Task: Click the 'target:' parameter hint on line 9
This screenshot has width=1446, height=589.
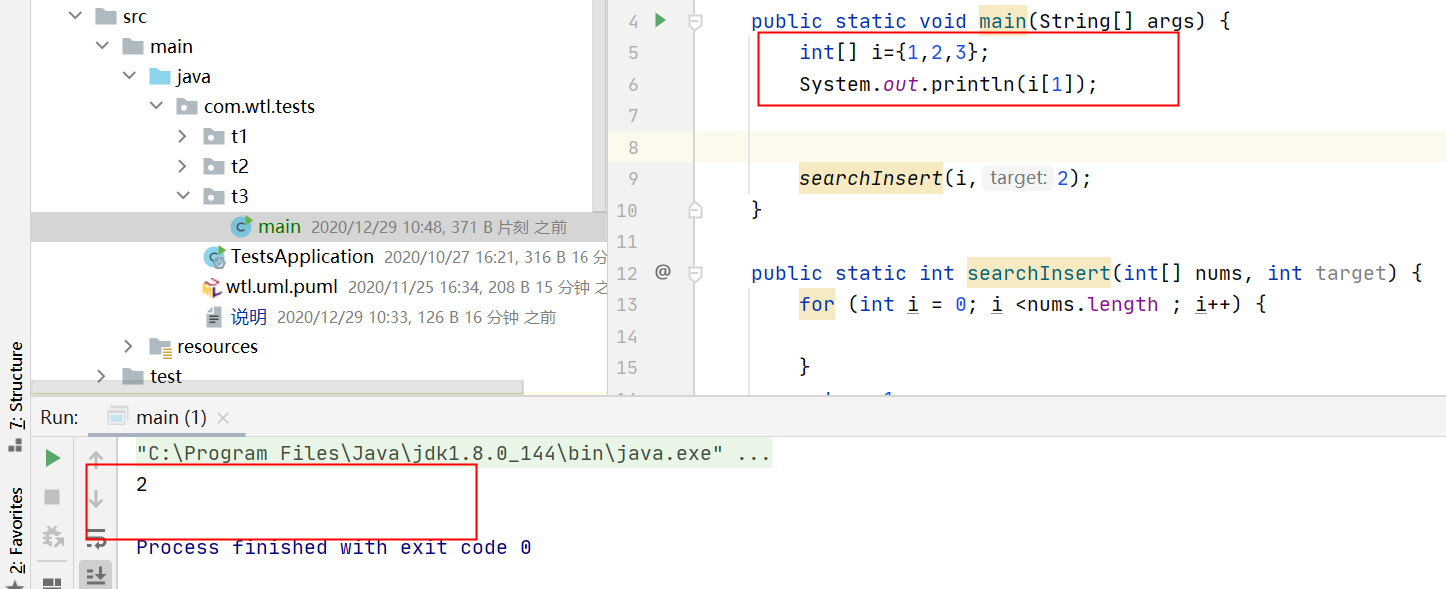Action: (x=1018, y=178)
